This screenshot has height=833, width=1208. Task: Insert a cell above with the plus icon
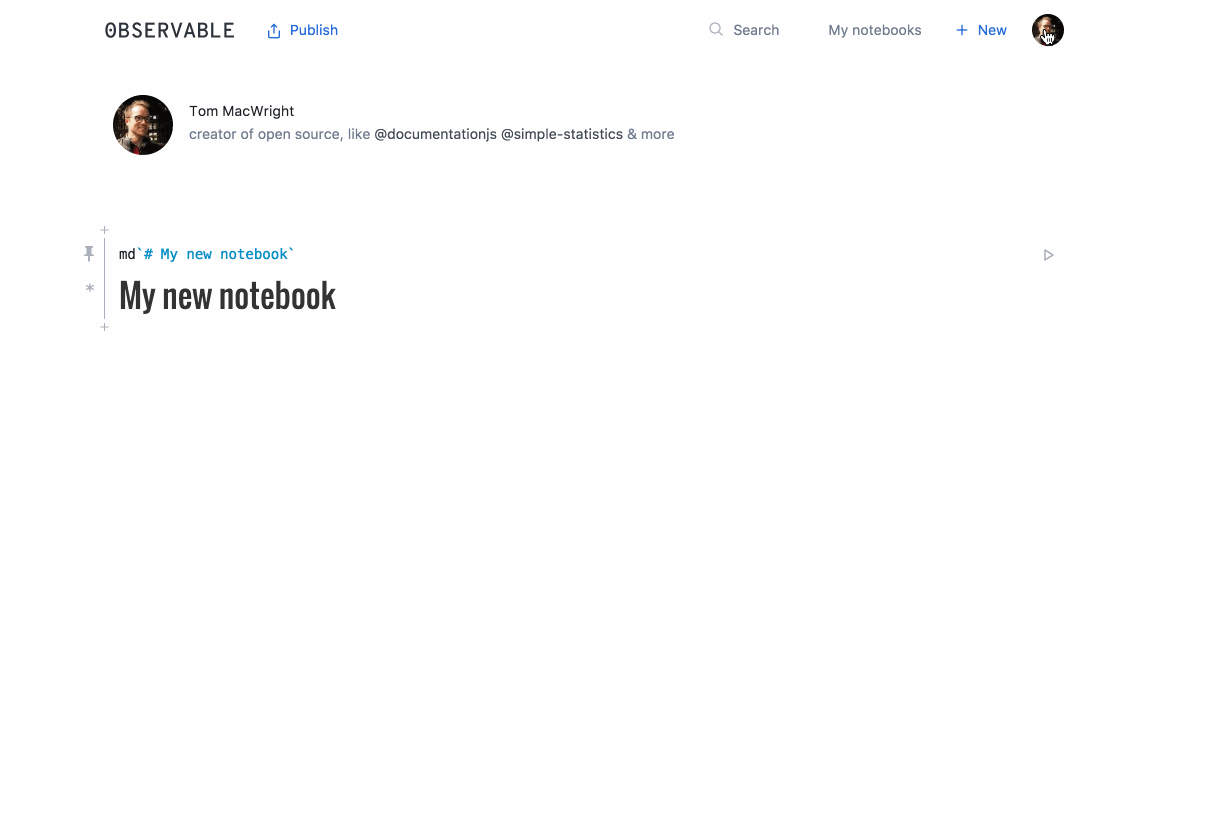tap(104, 230)
